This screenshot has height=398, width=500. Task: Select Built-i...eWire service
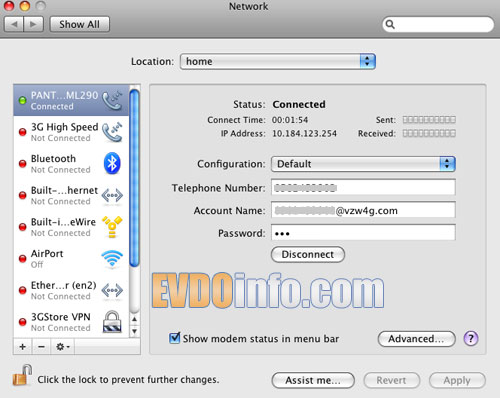71,227
